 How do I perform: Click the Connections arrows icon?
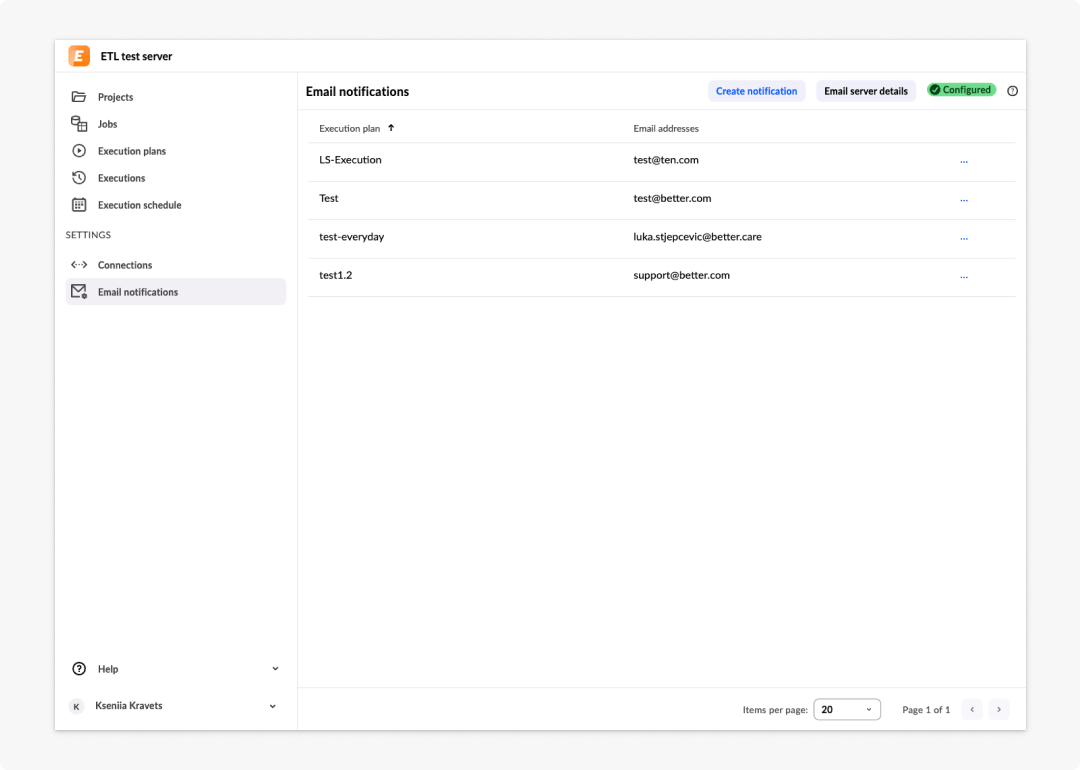pyautogui.click(x=79, y=264)
